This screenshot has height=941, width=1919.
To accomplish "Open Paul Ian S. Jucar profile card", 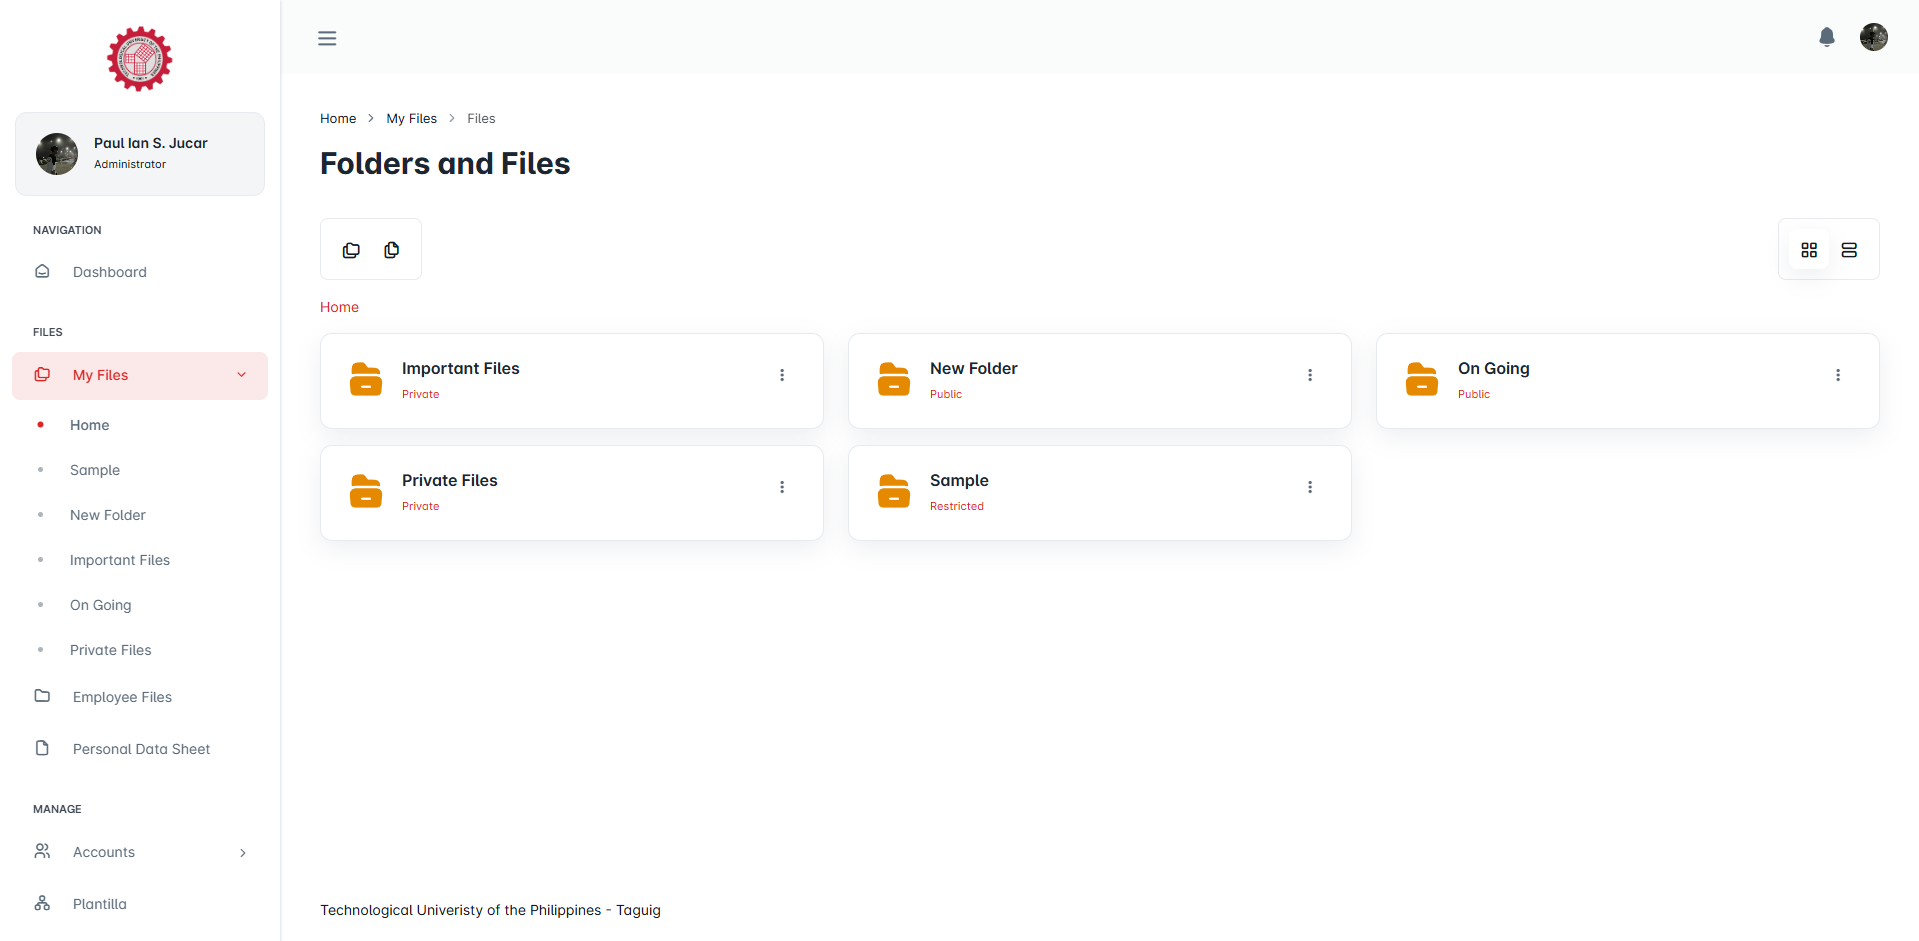I will click(140, 154).
